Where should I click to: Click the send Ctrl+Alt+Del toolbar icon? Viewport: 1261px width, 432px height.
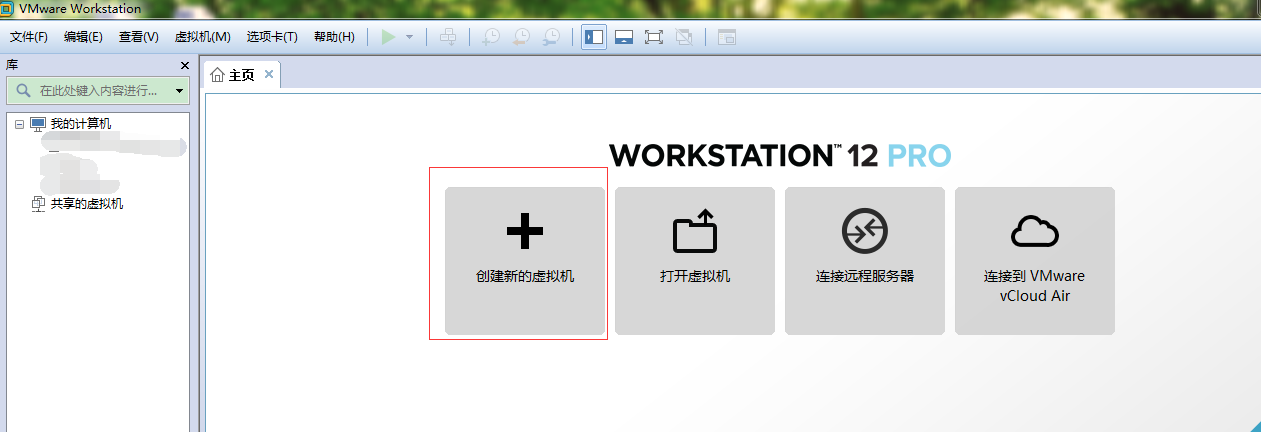click(x=448, y=37)
